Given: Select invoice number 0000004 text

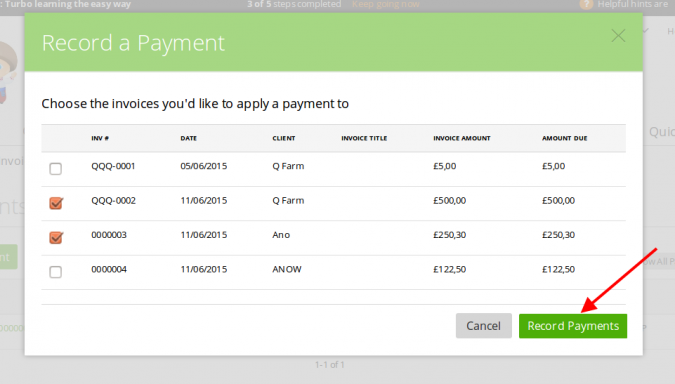Looking at the screenshot, I should [109, 269].
